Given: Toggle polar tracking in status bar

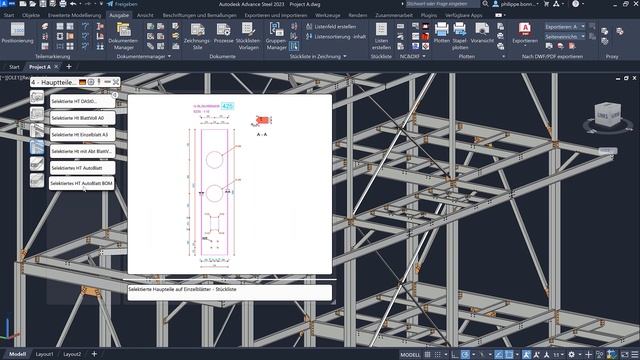Looking at the screenshot, I should point(465,355).
